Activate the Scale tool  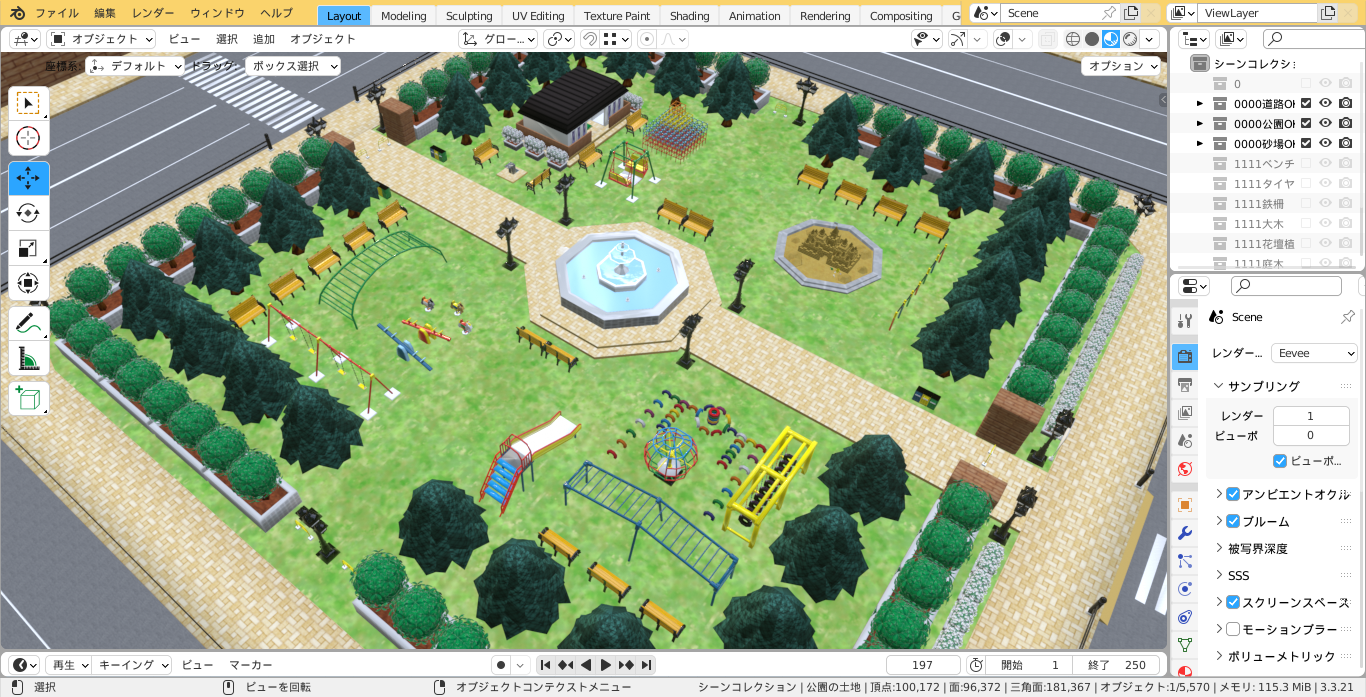[28, 247]
